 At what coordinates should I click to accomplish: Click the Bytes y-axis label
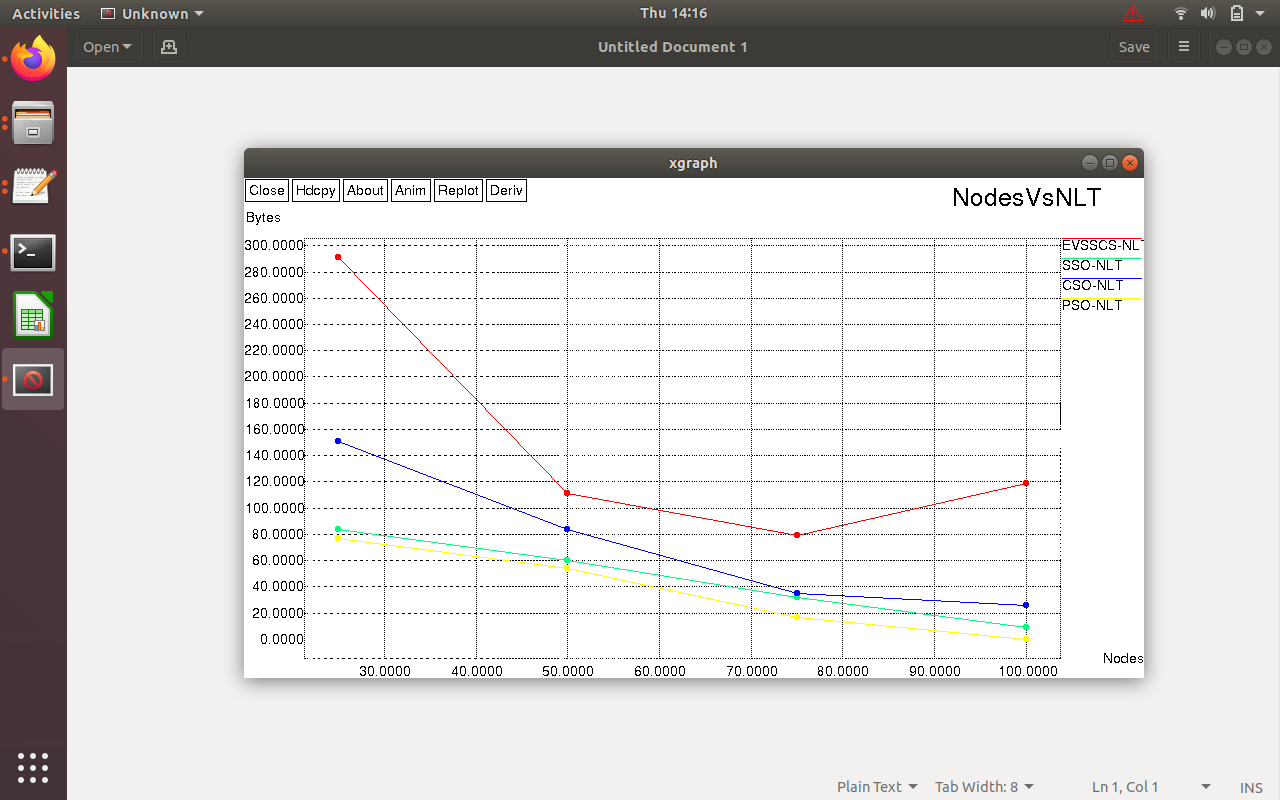[263, 218]
